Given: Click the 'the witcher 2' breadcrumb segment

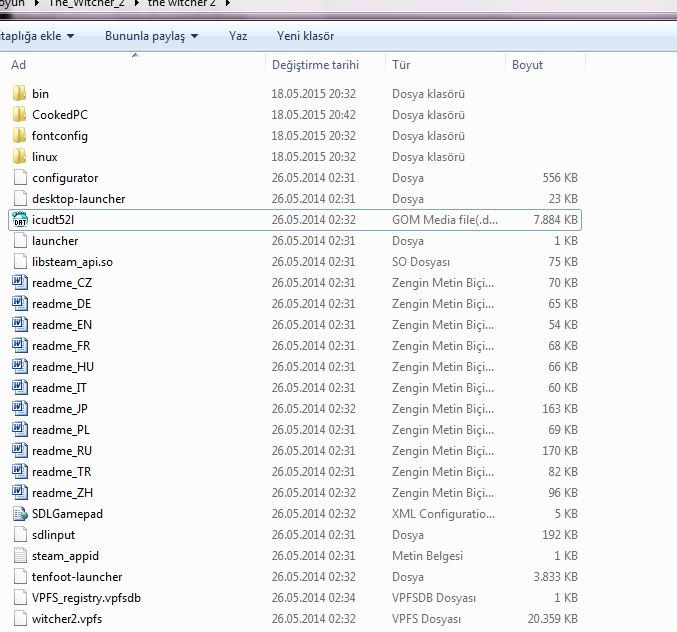Looking at the screenshot, I should point(181,3).
